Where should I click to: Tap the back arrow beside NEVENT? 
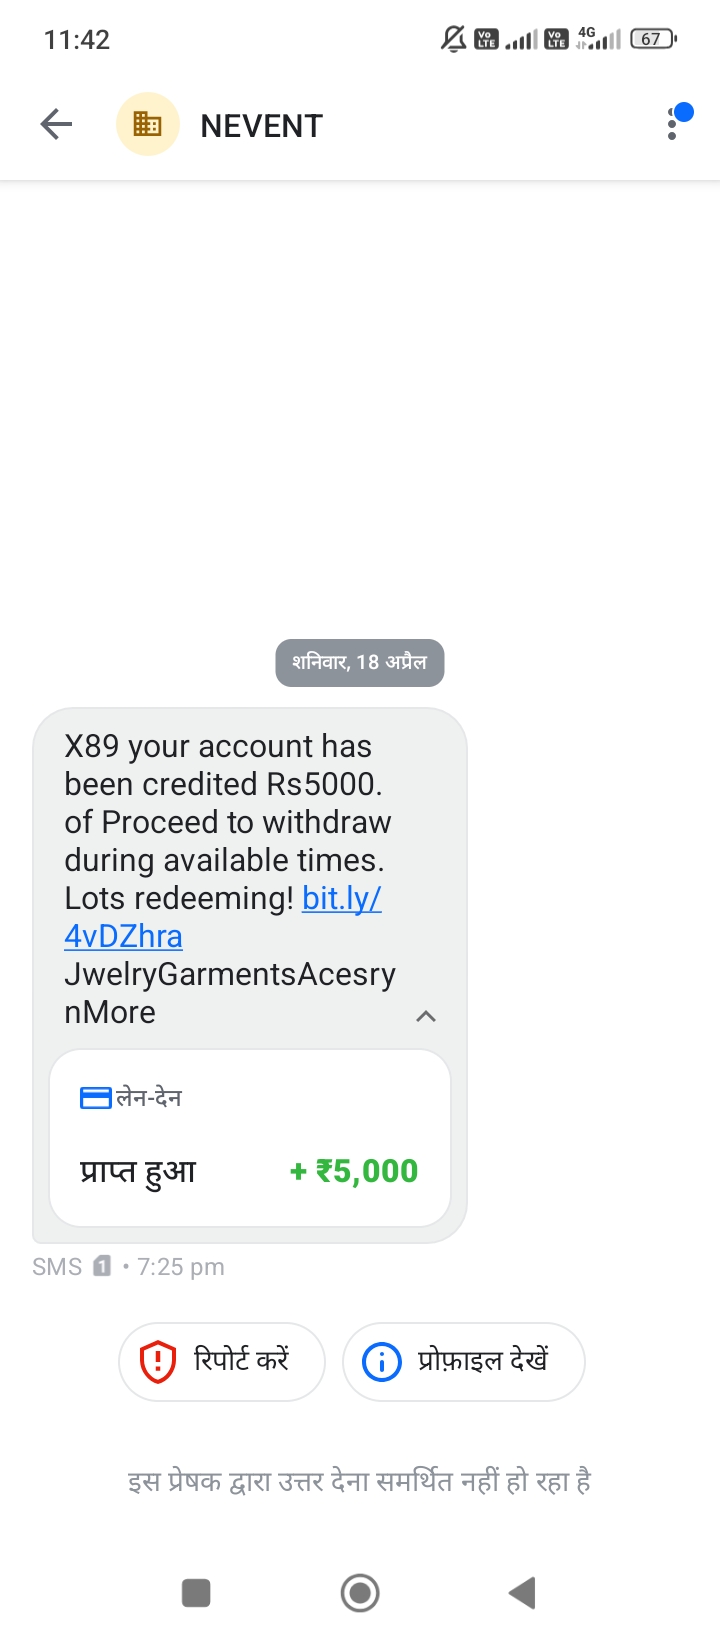[56, 125]
